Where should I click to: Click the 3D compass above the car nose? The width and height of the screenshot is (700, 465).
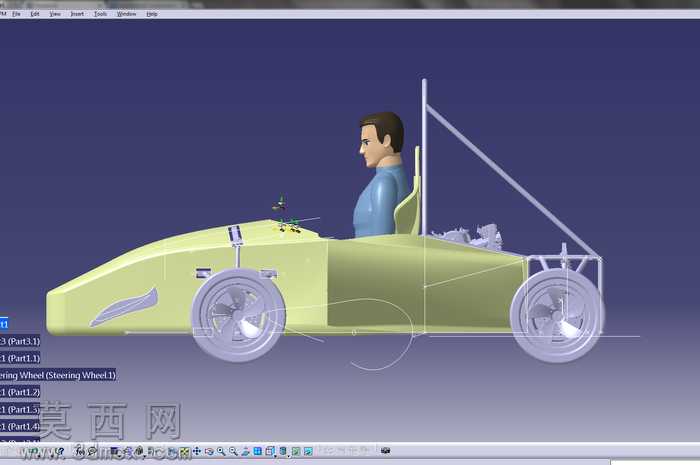280,204
